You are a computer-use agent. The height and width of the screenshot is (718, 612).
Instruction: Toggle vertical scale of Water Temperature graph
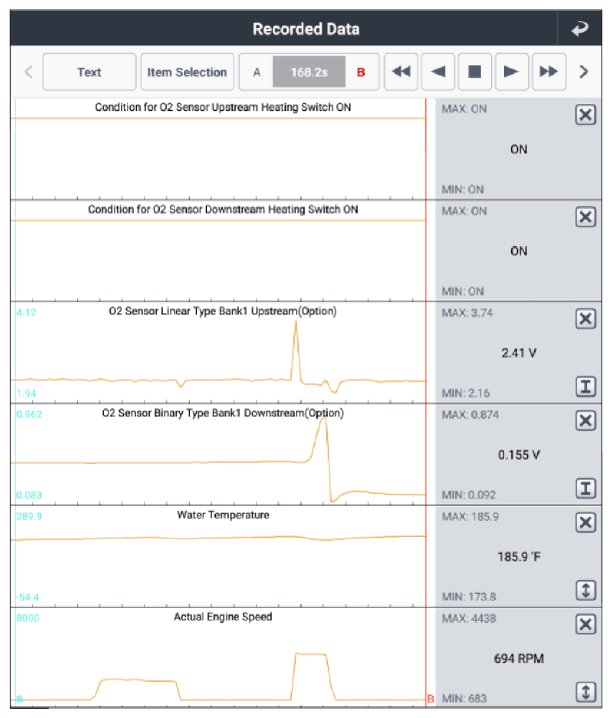(x=585, y=590)
